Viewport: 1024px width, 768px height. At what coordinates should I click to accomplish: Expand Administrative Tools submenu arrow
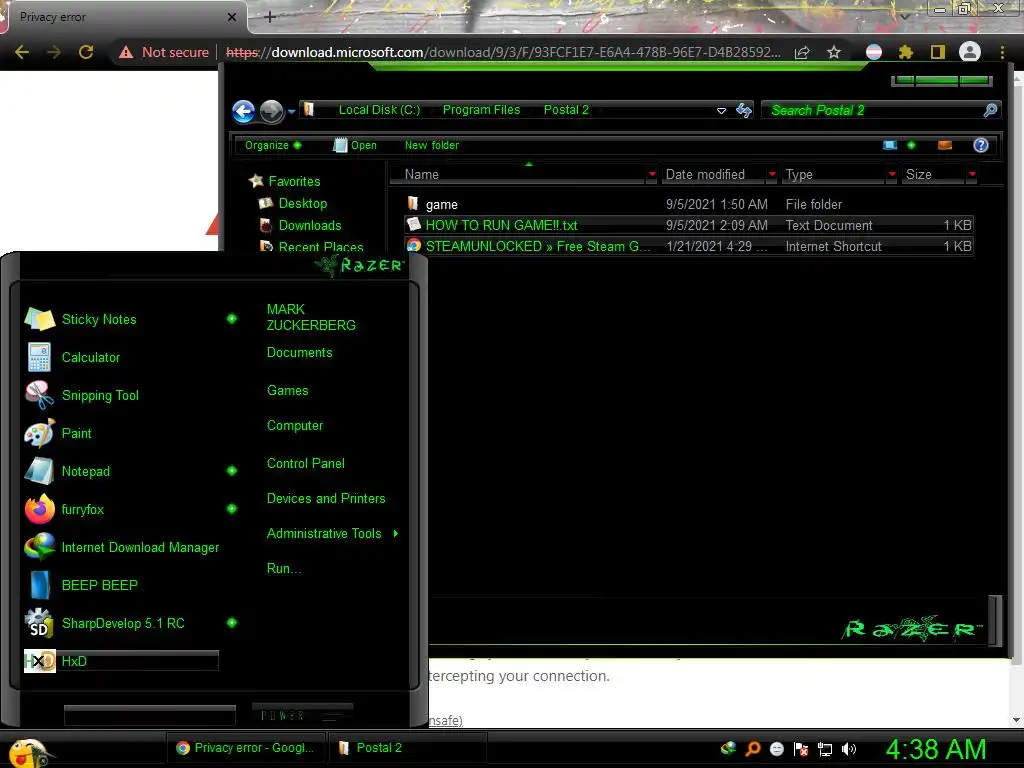pyautogui.click(x=396, y=534)
